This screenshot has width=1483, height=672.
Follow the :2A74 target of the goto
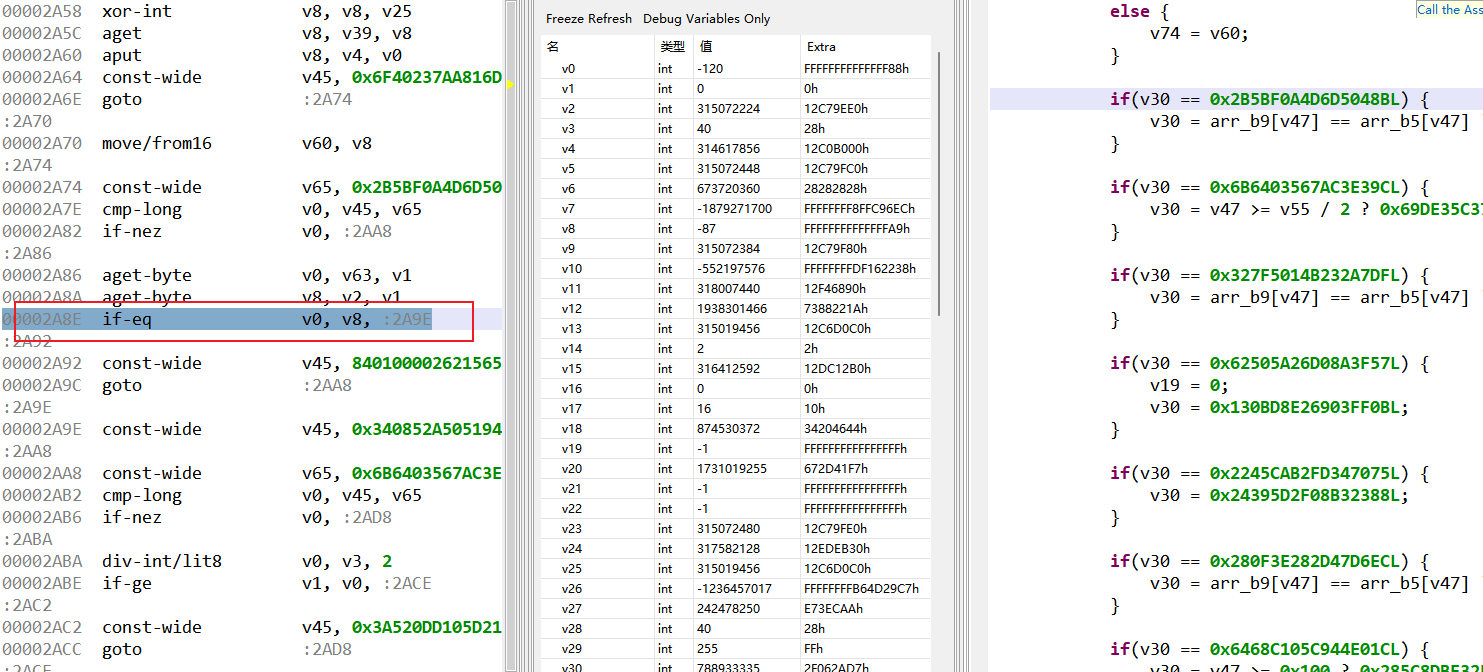(327, 99)
